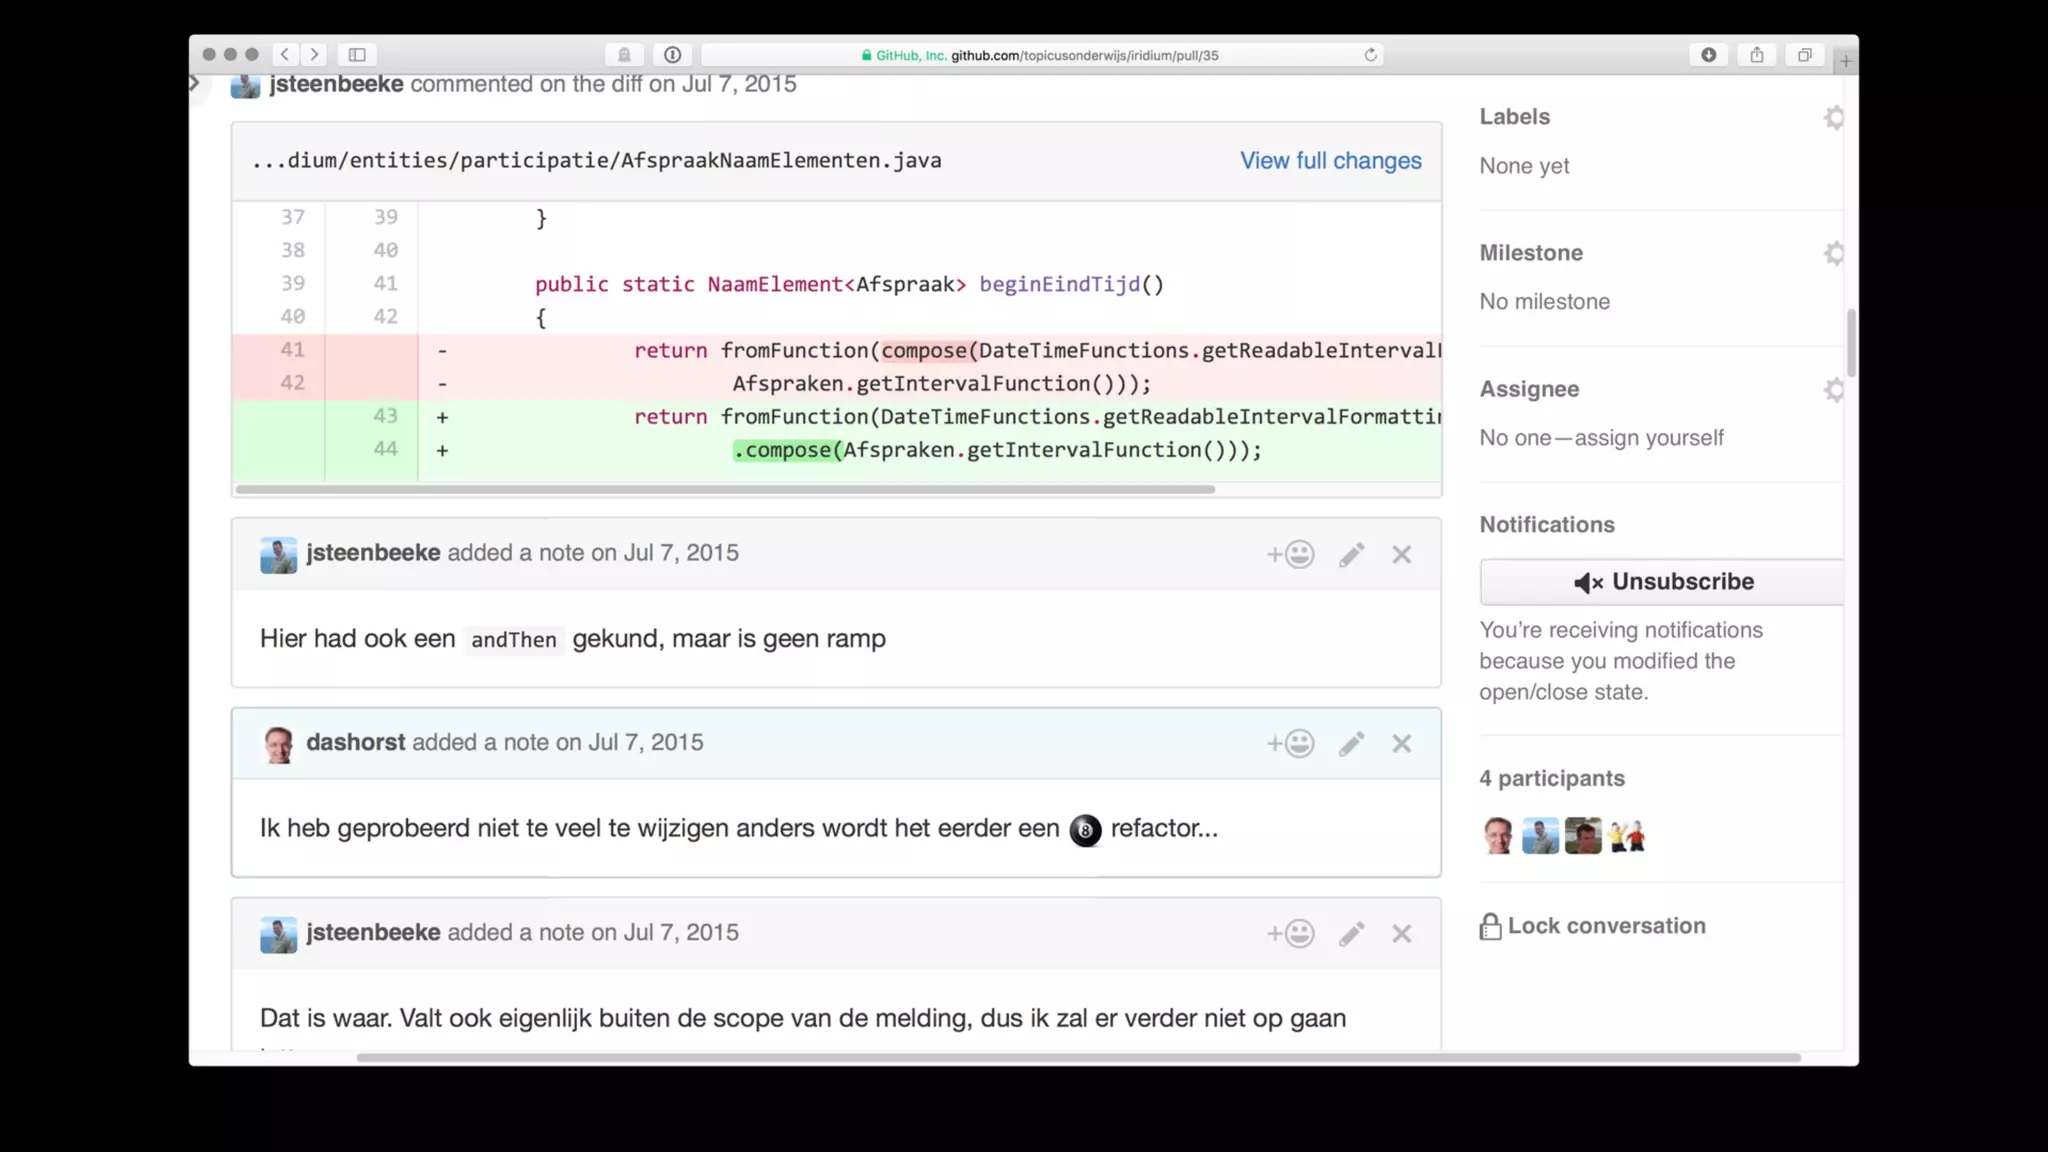Click assign yourself link
Screen dimensions: 2048x1152
point(1649,438)
